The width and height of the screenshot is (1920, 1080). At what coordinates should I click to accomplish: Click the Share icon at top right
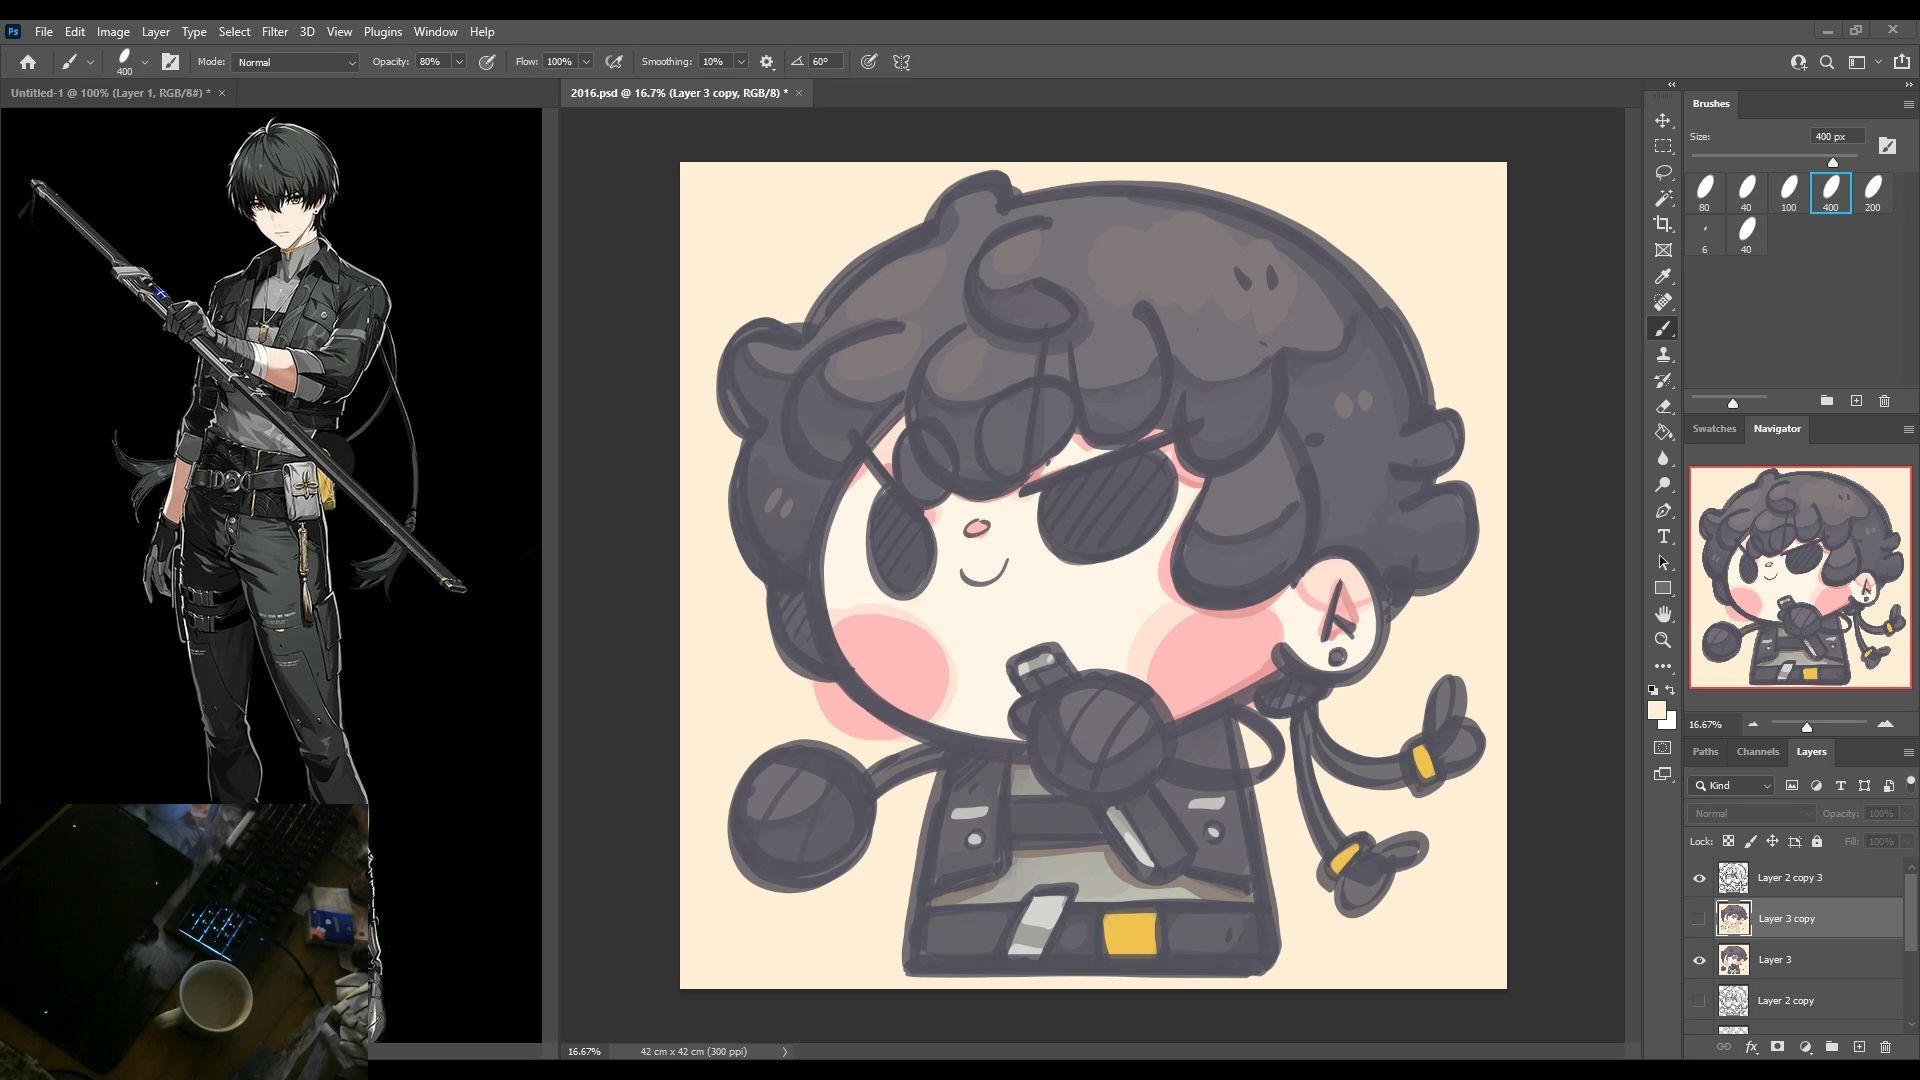click(x=1902, y=62)
